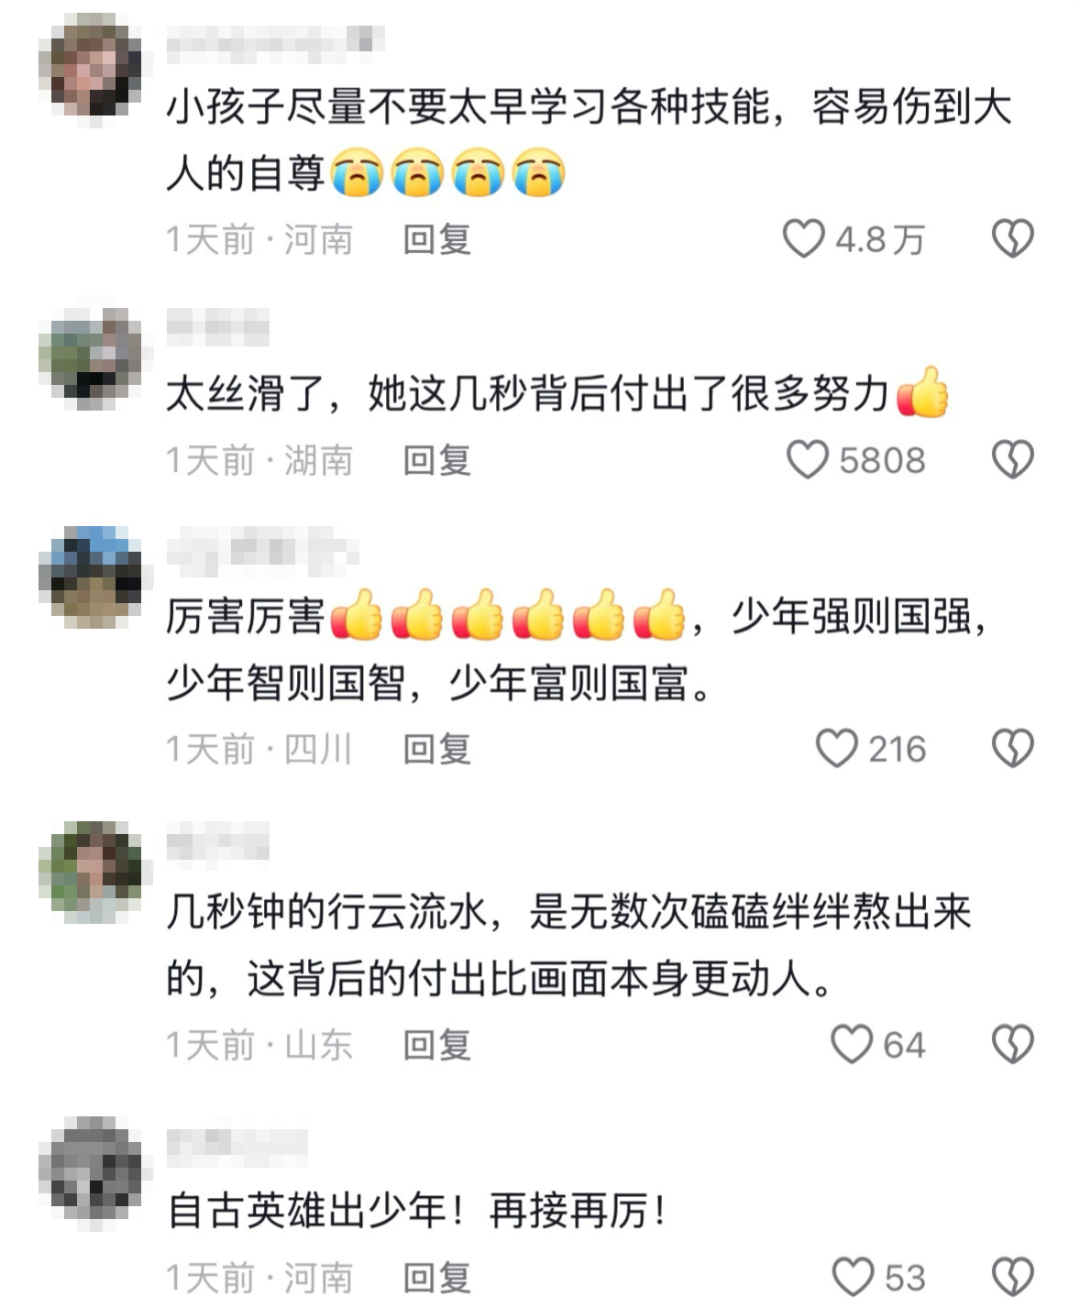The image size is (1080, 1307).
Task: Reply to the 几秒钟的行云流水 comment
Action: [x=437, y=1045]
